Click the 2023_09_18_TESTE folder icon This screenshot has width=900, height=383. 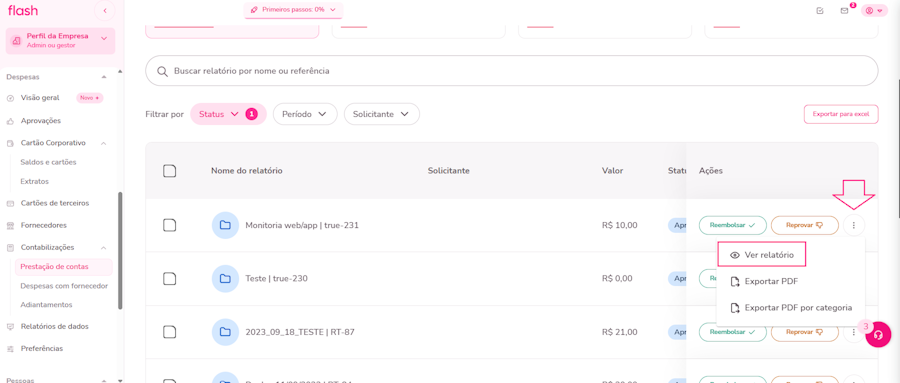tap(225, 332)
